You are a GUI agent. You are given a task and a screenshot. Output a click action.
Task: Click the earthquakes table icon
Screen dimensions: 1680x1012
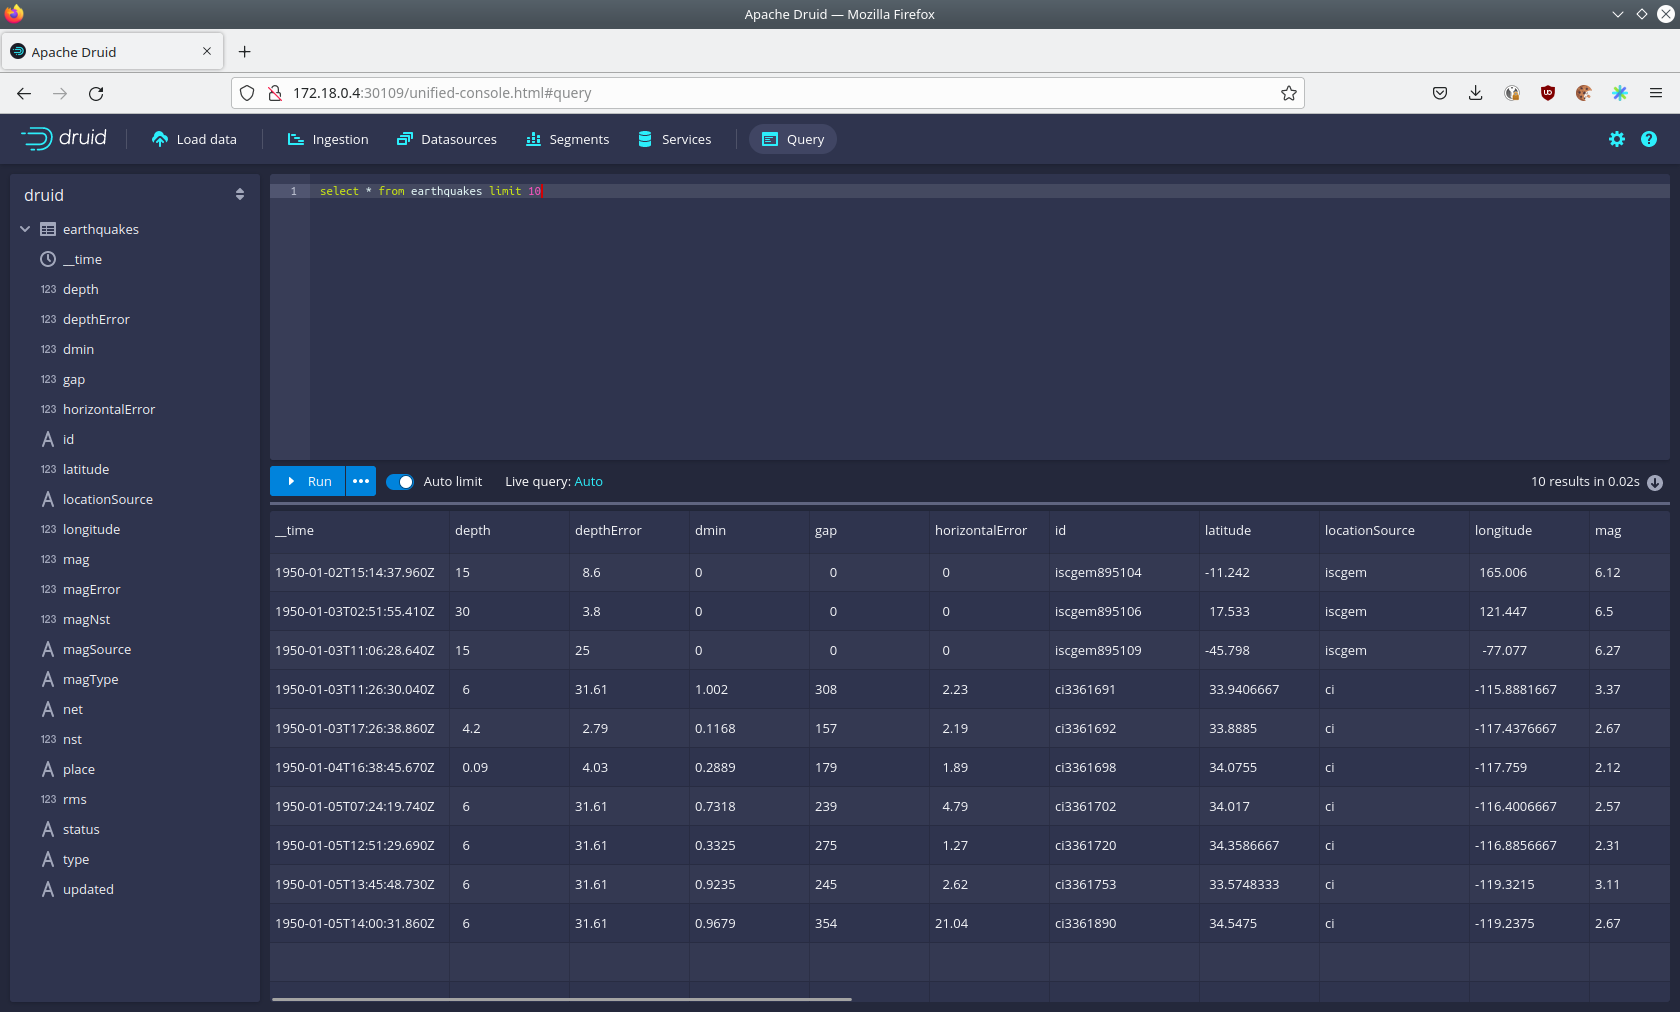pyautogui.click(x=48, y=229)
